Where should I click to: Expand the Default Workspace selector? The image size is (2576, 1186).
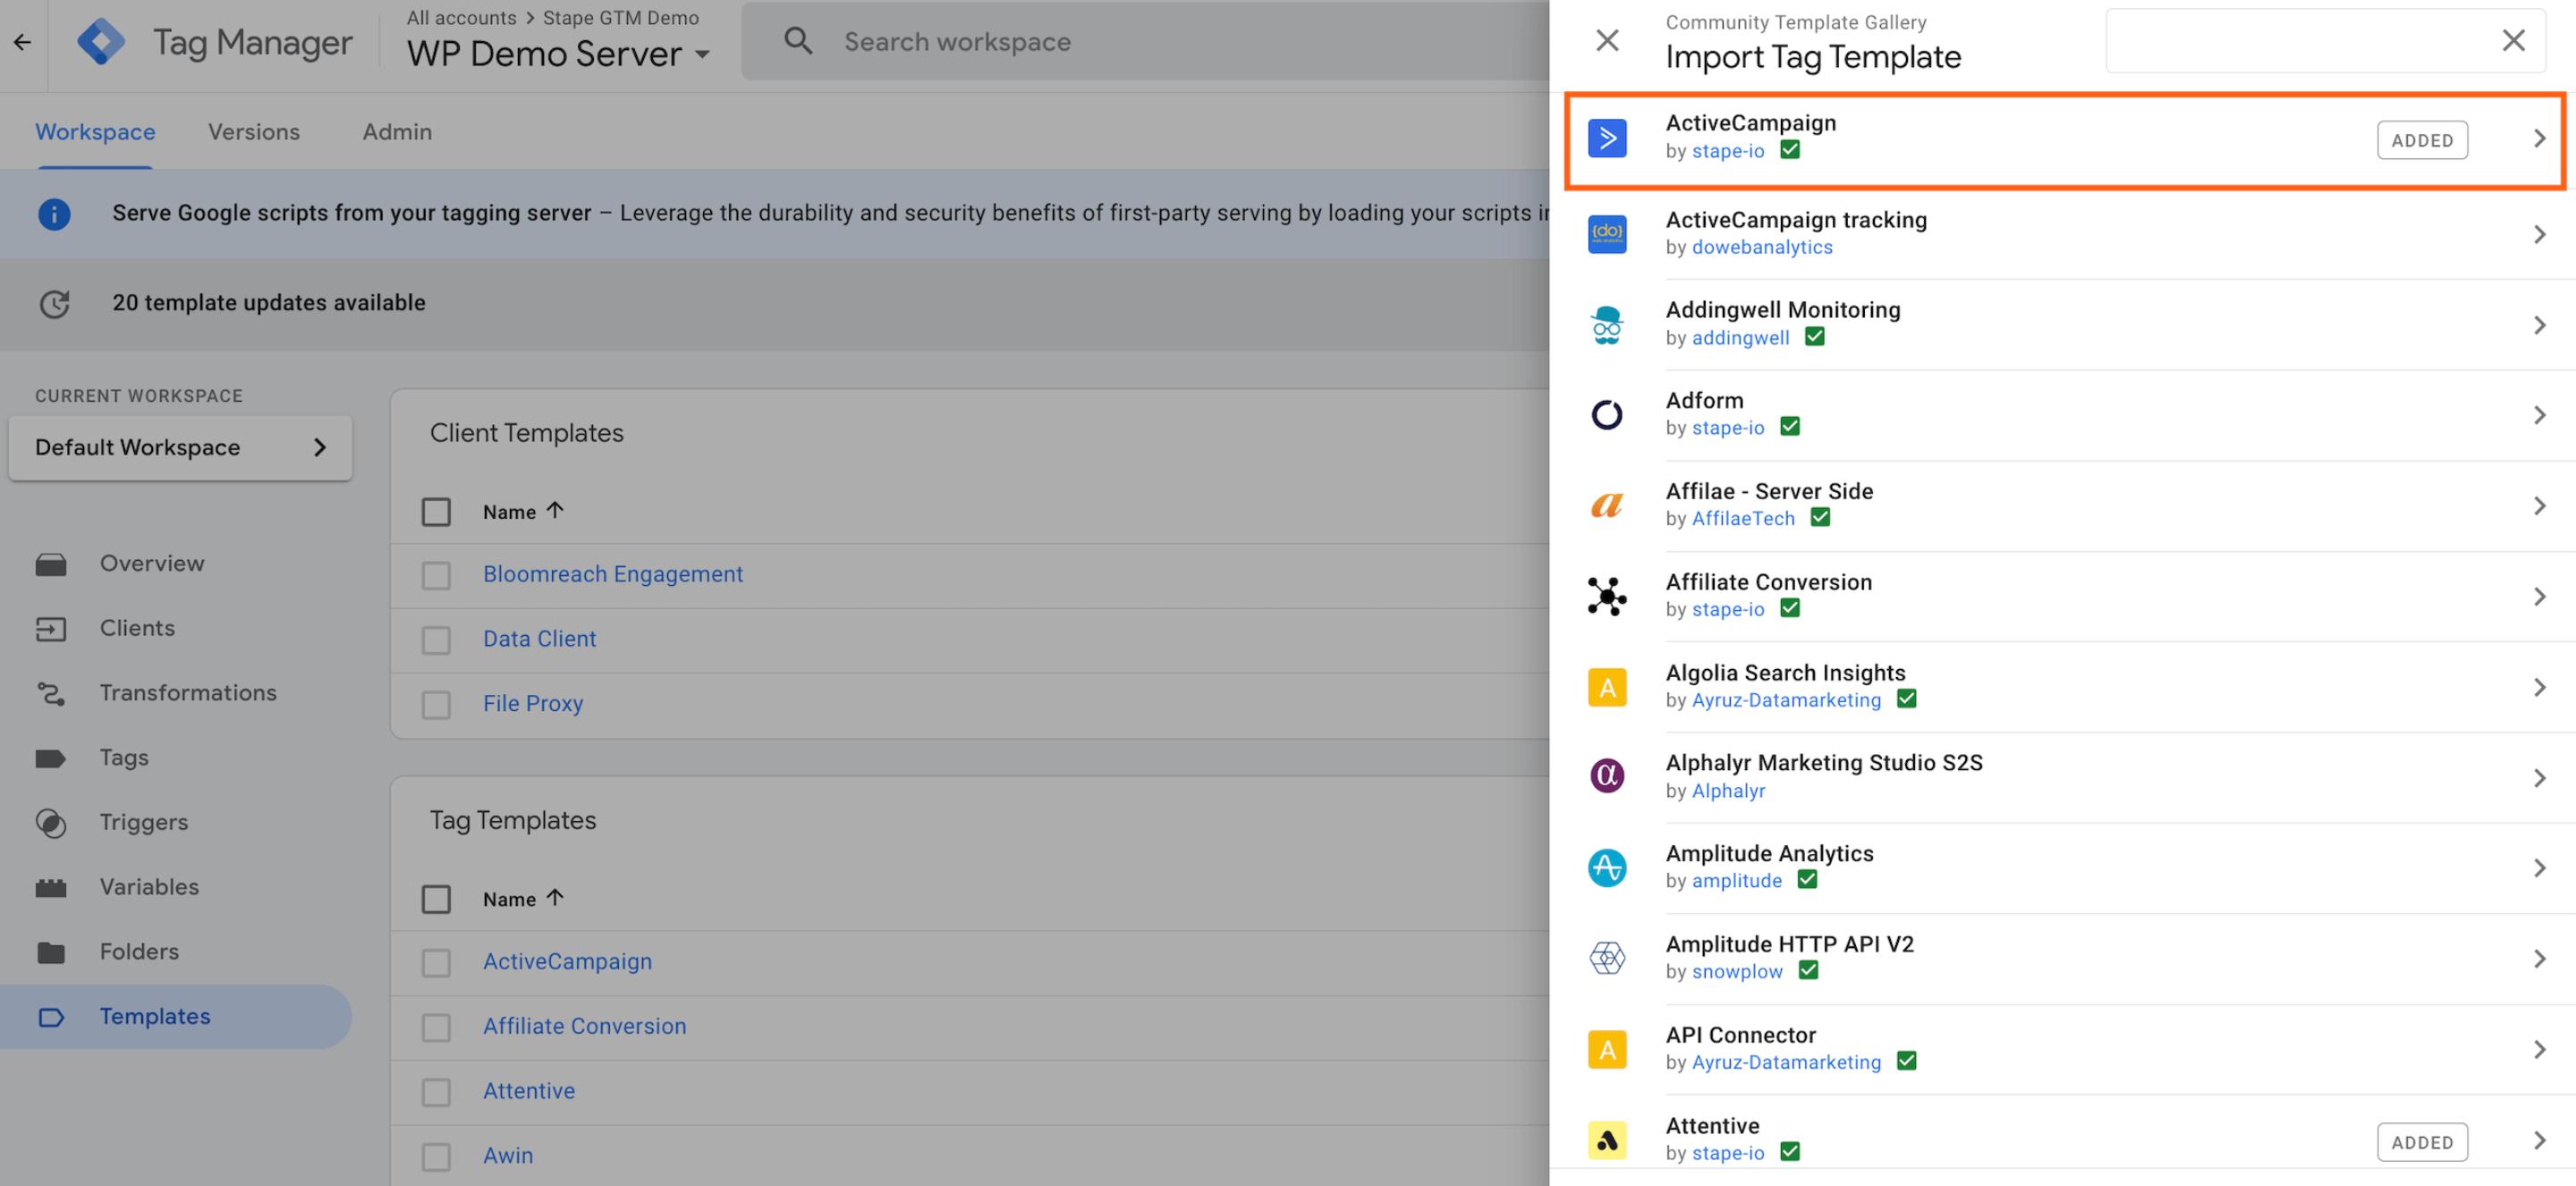pyautogui.click(x=180, y=447)
